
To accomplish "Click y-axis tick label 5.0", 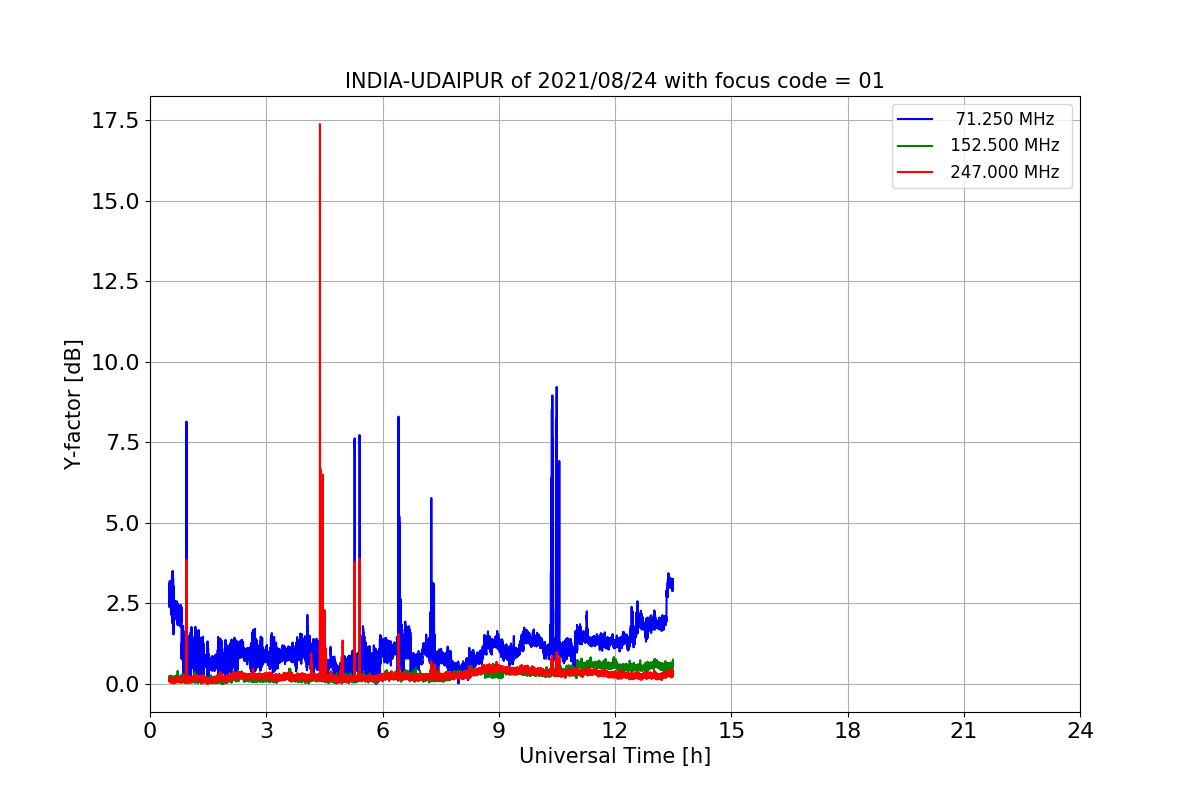I will (121, 523).
